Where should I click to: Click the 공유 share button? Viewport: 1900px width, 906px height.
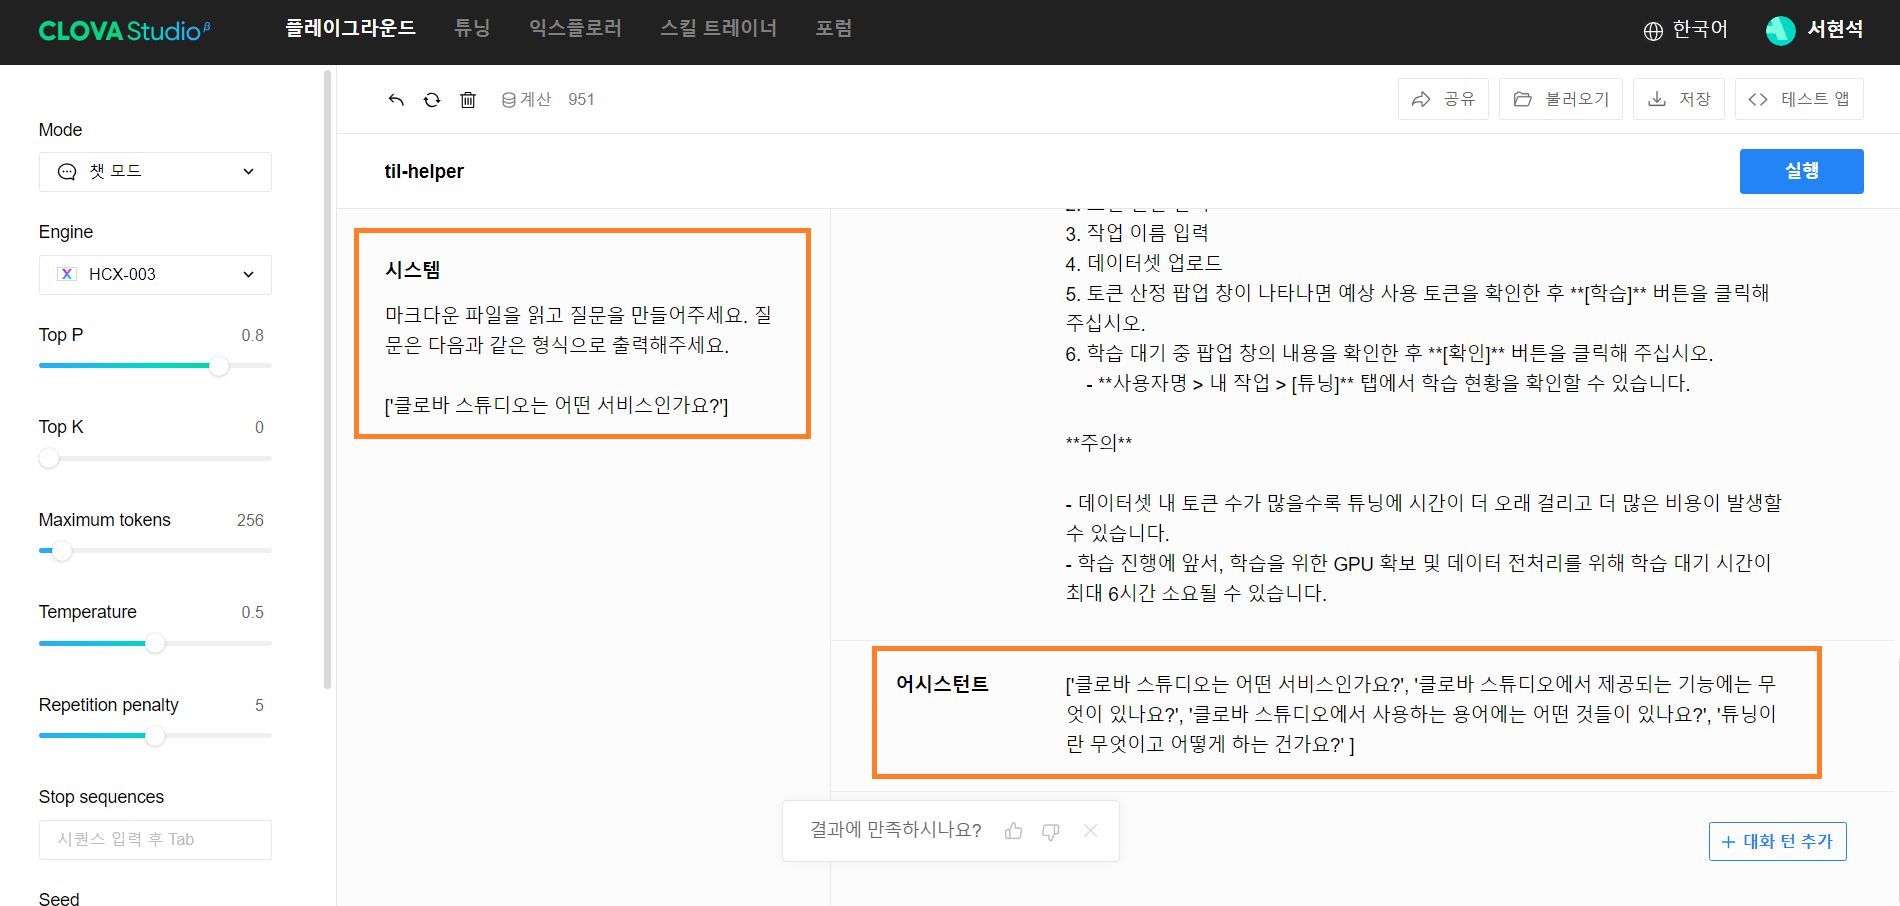pos(1443,99)
